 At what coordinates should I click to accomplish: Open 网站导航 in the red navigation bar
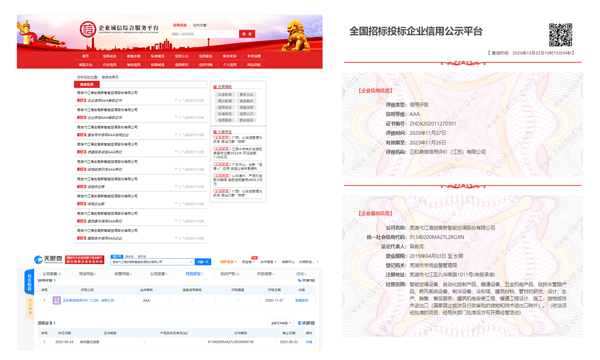point(254,65)
